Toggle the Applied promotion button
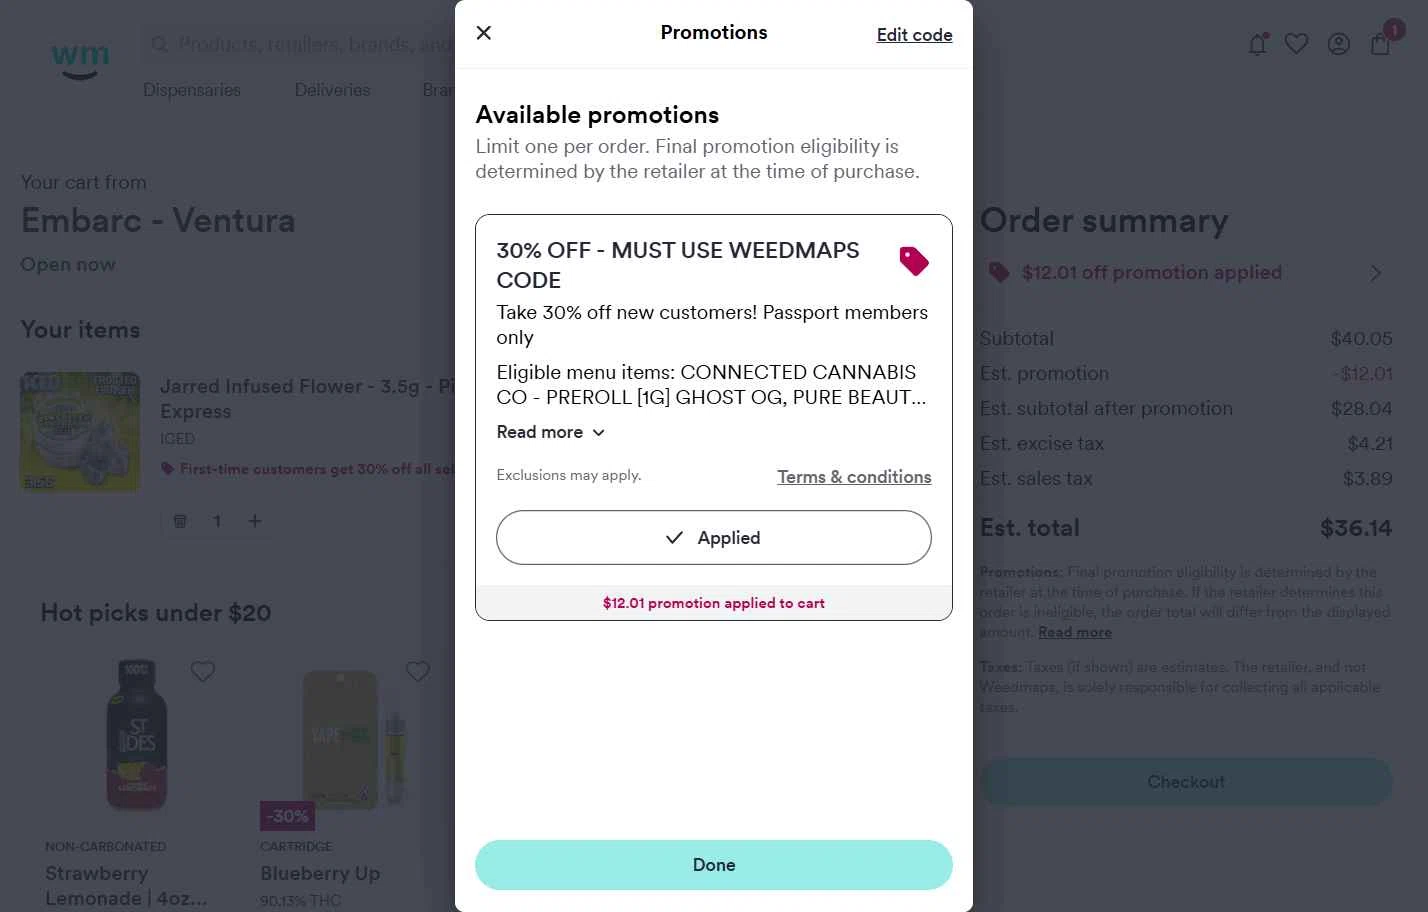Screen dimensions: 1428x912 click(713, 538)
